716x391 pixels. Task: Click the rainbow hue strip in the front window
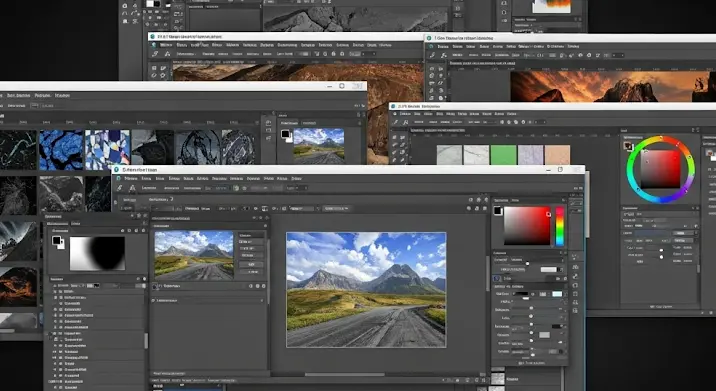coord(560,226)
